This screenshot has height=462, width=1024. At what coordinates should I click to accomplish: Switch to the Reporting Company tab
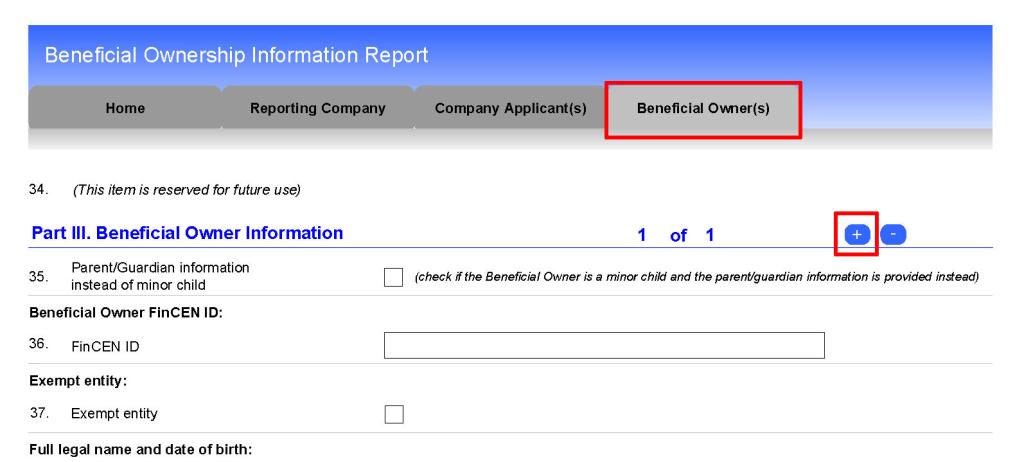[x=318, y=108]
